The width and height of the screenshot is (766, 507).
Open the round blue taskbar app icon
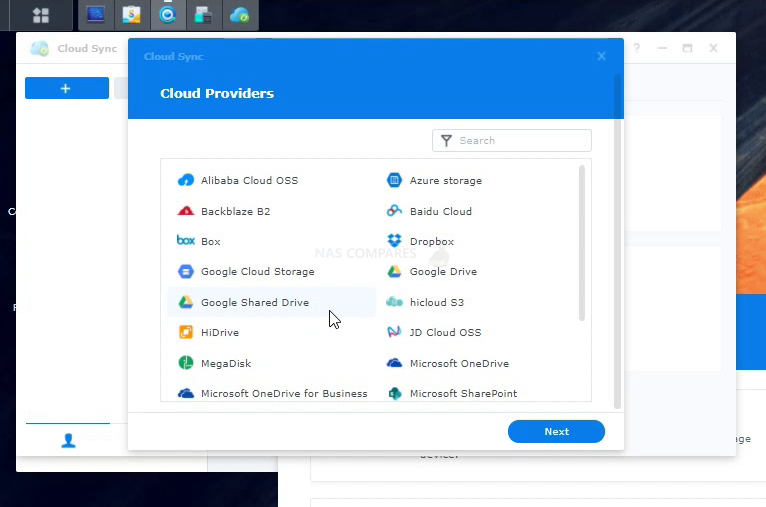pos(168,15)
